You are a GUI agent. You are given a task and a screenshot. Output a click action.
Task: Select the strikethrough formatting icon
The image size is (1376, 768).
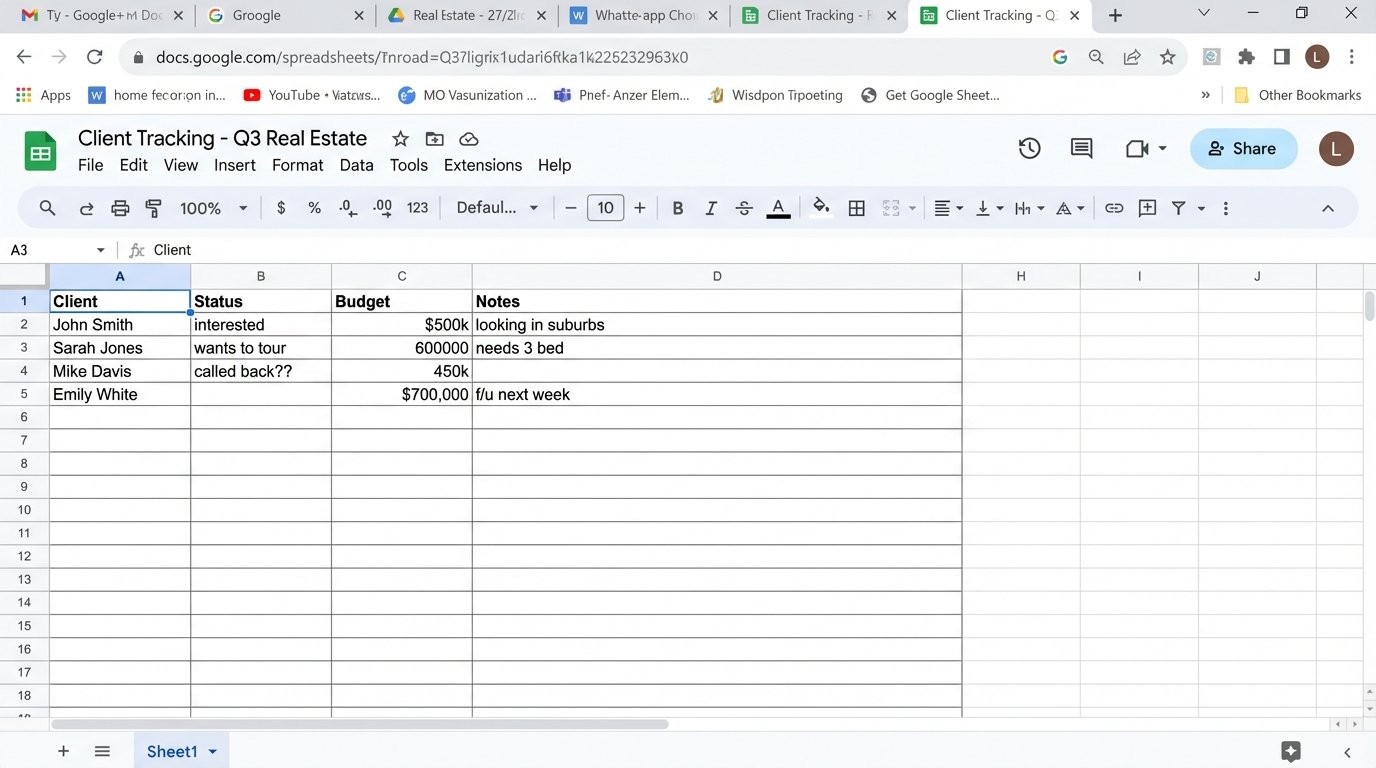[744, 207]
